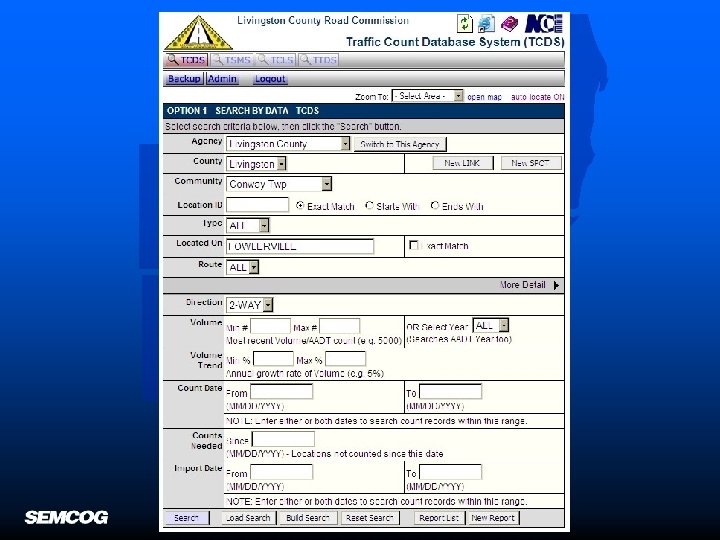720x540 pixels.
Task: Click the open map link
Action: point(484,97)
